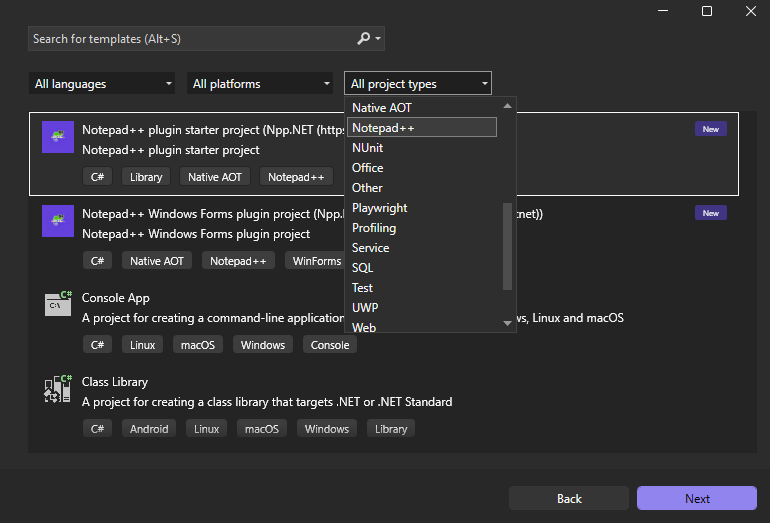Screen dimensions: 770x523
Task: Click Linux tag under Console App
Action: coord(142,345)
